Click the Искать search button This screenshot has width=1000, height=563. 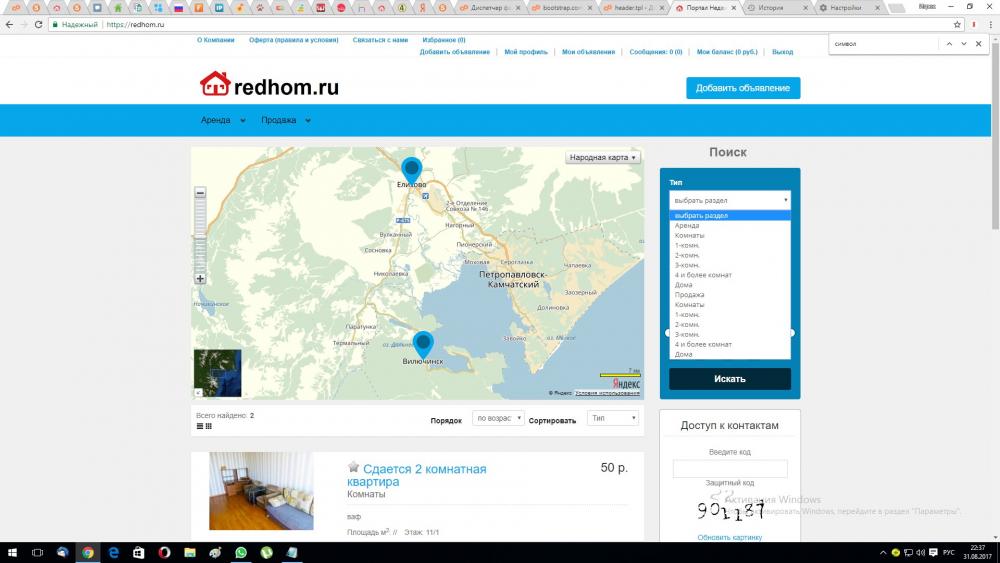click(730, 379)
